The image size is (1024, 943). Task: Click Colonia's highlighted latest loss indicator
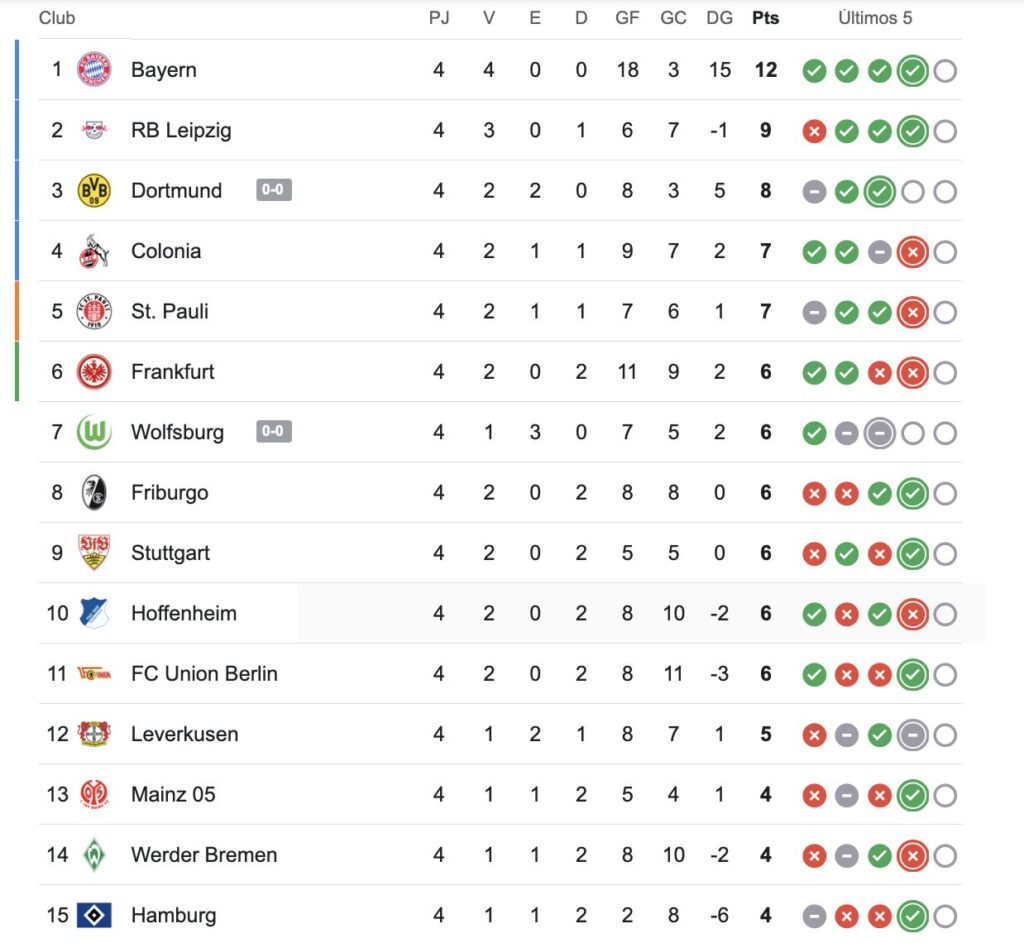click(912, 252)
